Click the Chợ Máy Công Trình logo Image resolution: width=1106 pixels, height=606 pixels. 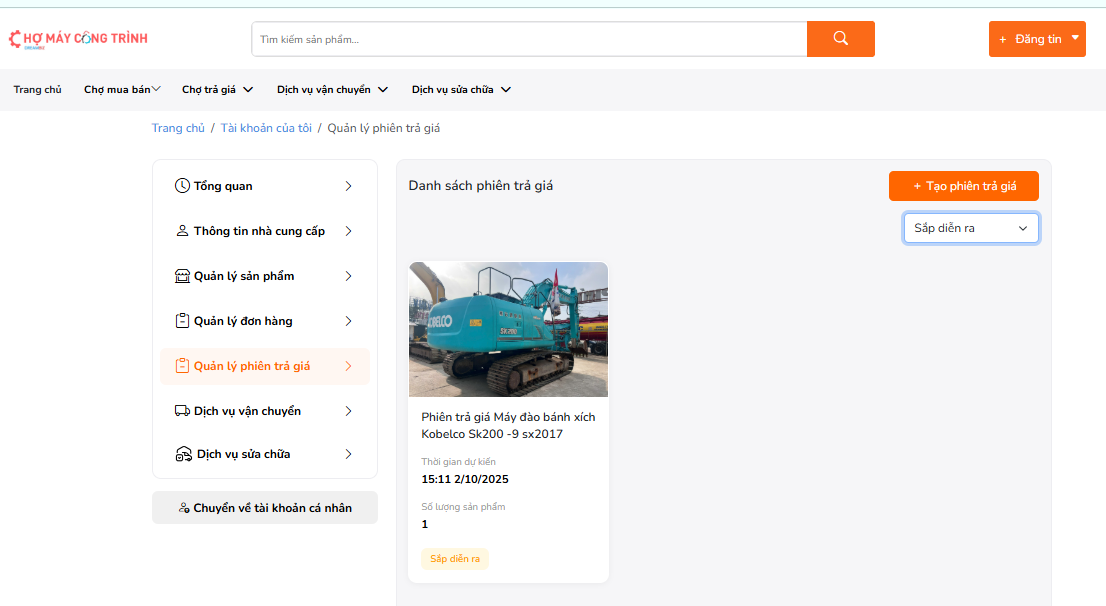point(78,39)
